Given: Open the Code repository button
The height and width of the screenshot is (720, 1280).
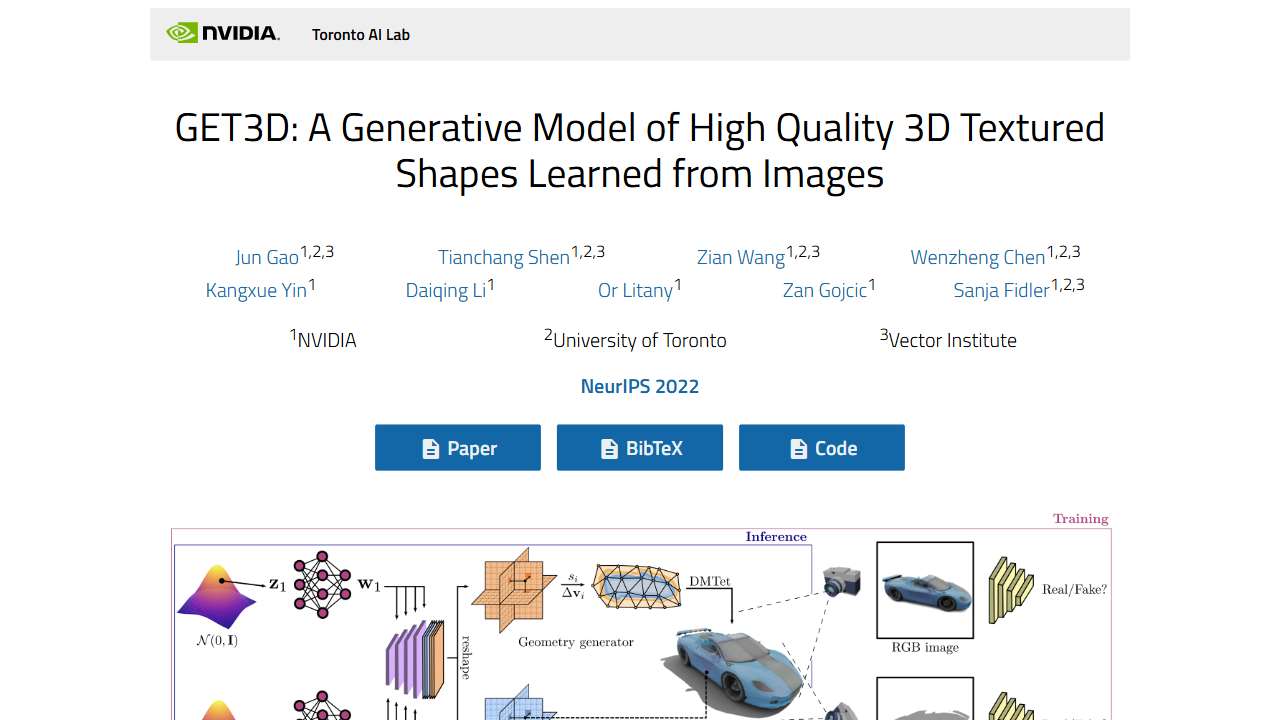Looking at the screenshot, I should (x=822, y=448).
